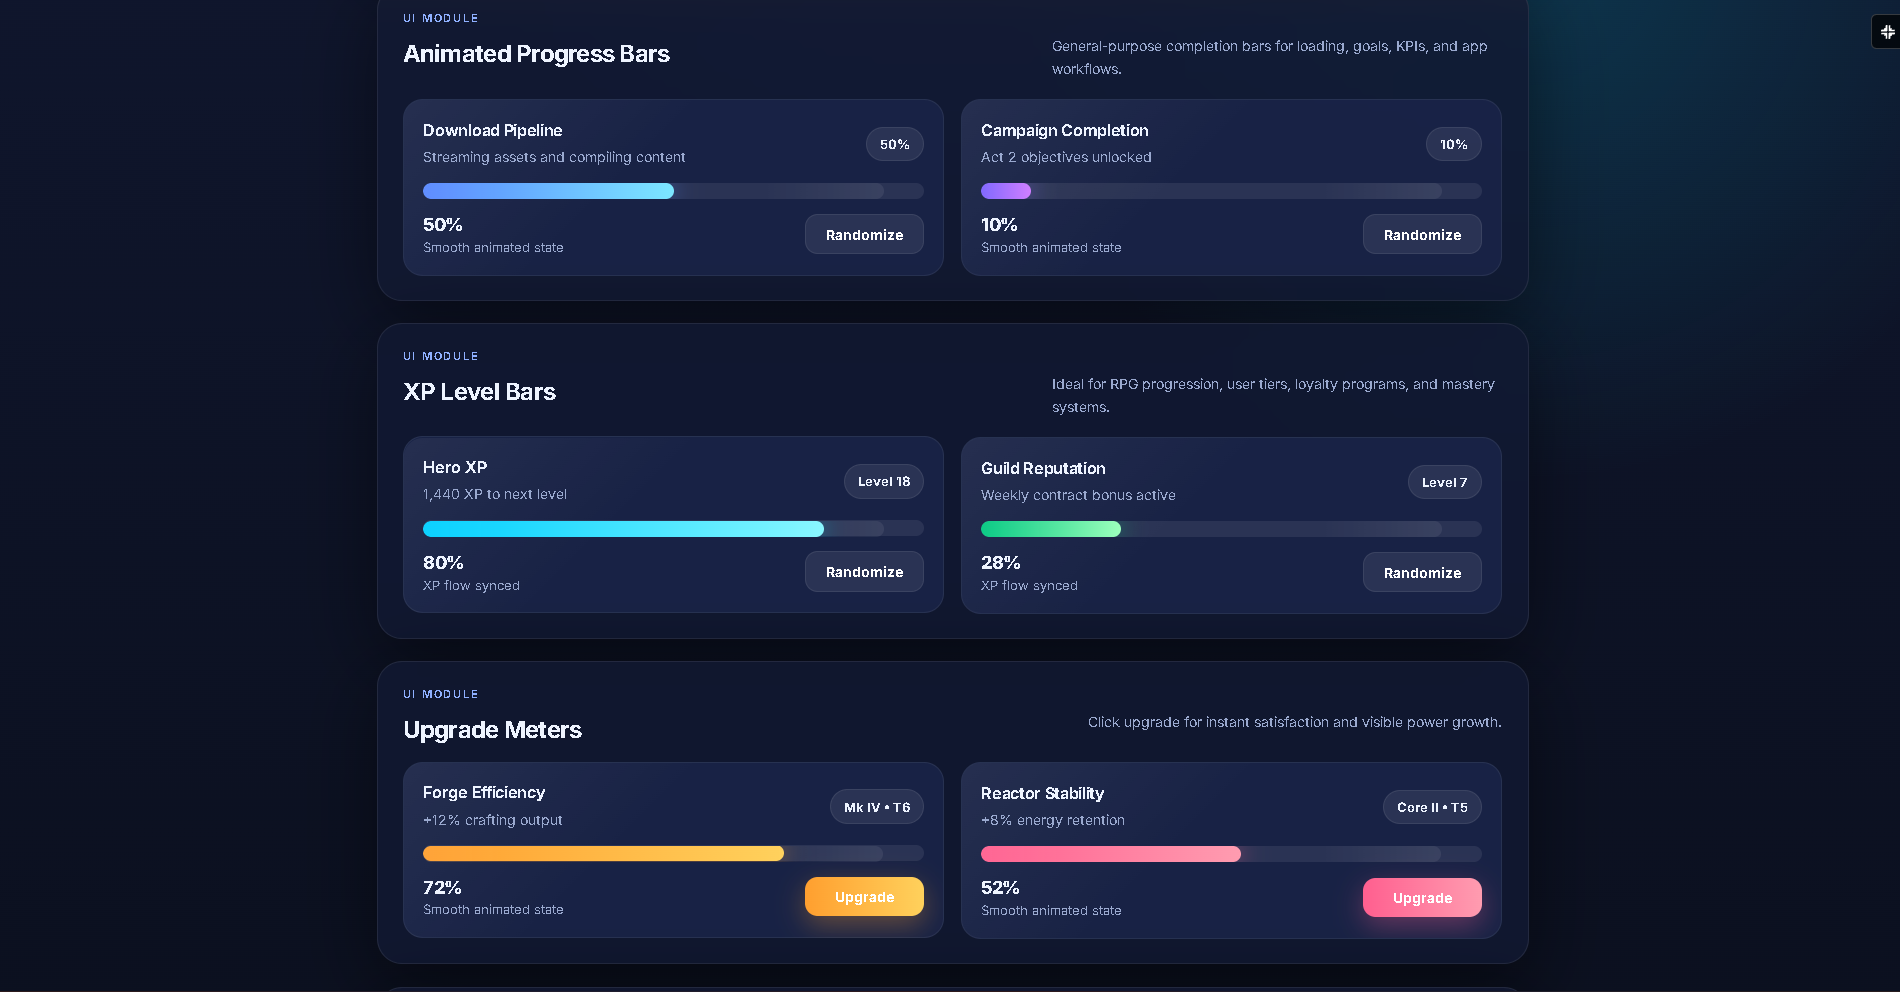Click the Campaign Completion purple progress bar
1900x992 pixels.
point(1230,191)
